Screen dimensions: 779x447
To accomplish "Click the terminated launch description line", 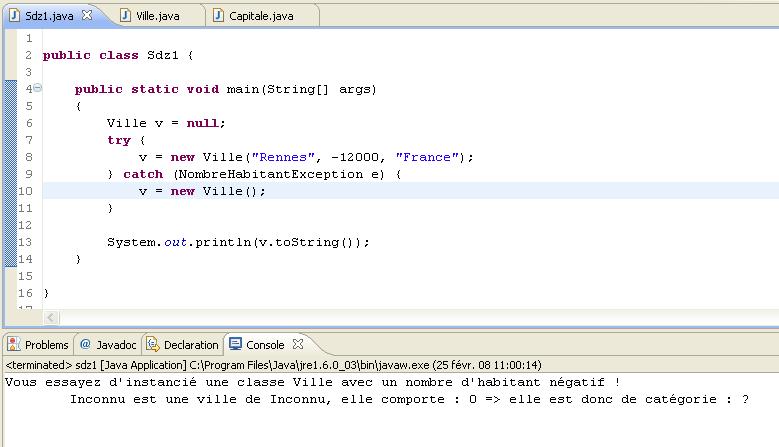I will [273, 365].
